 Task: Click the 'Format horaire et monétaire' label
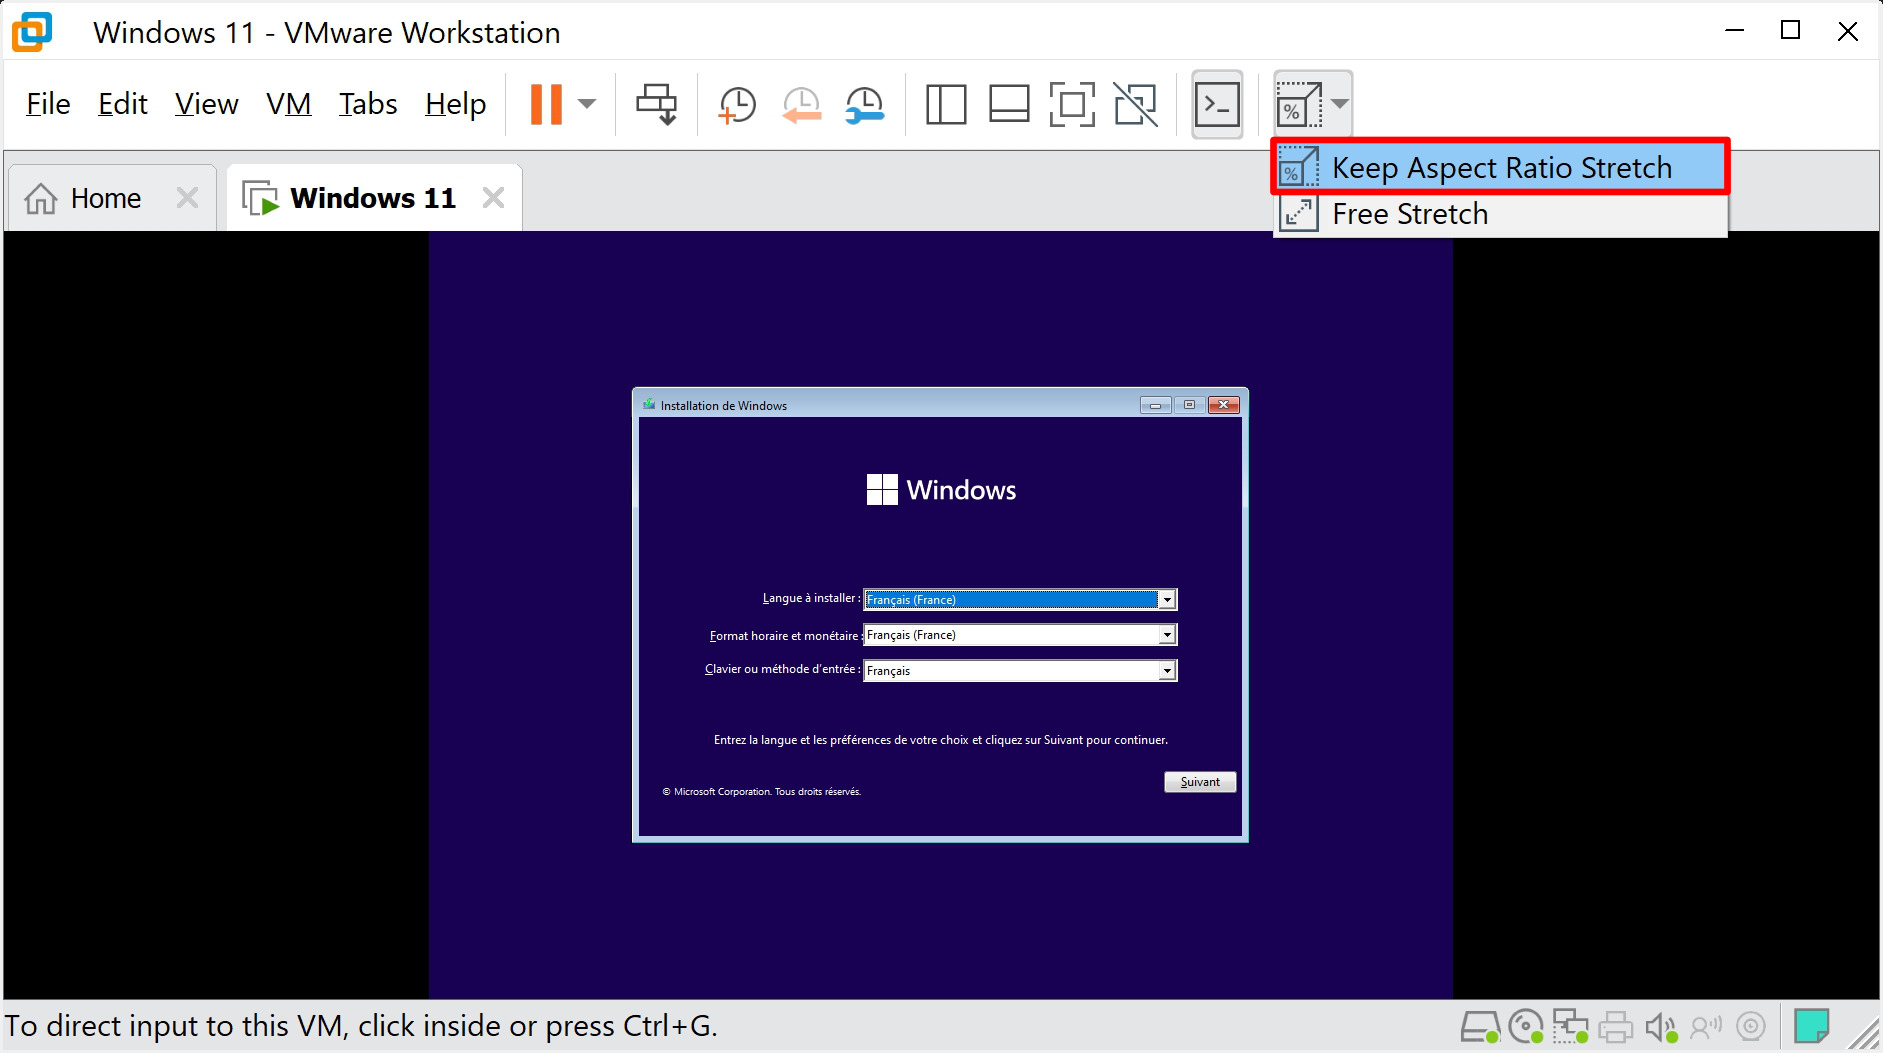[x=784, y=635]
